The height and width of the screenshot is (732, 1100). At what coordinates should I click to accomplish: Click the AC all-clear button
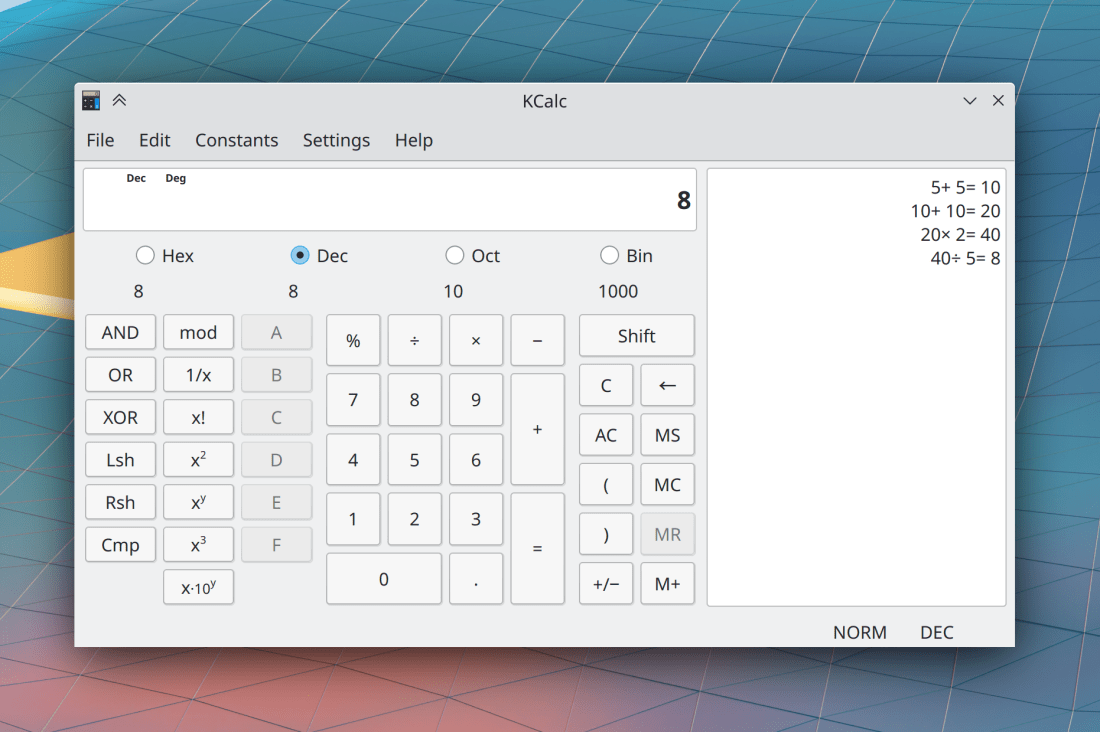click(605, 435)
